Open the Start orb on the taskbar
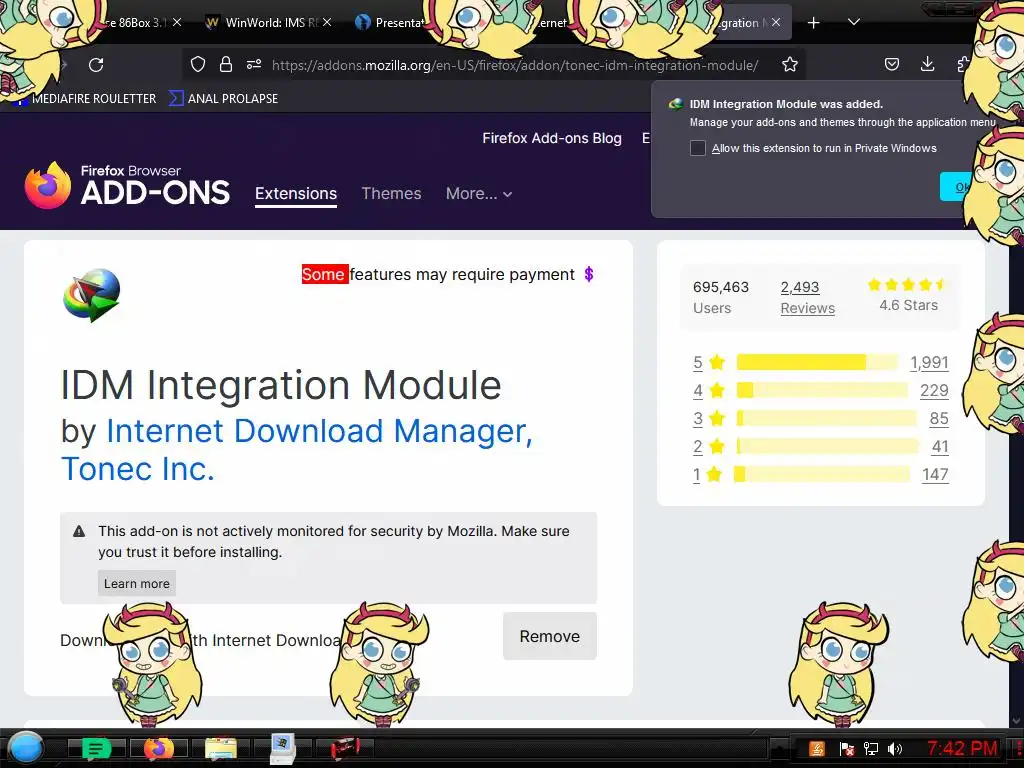Viewport: 1024px width, 768px height. 25,748
